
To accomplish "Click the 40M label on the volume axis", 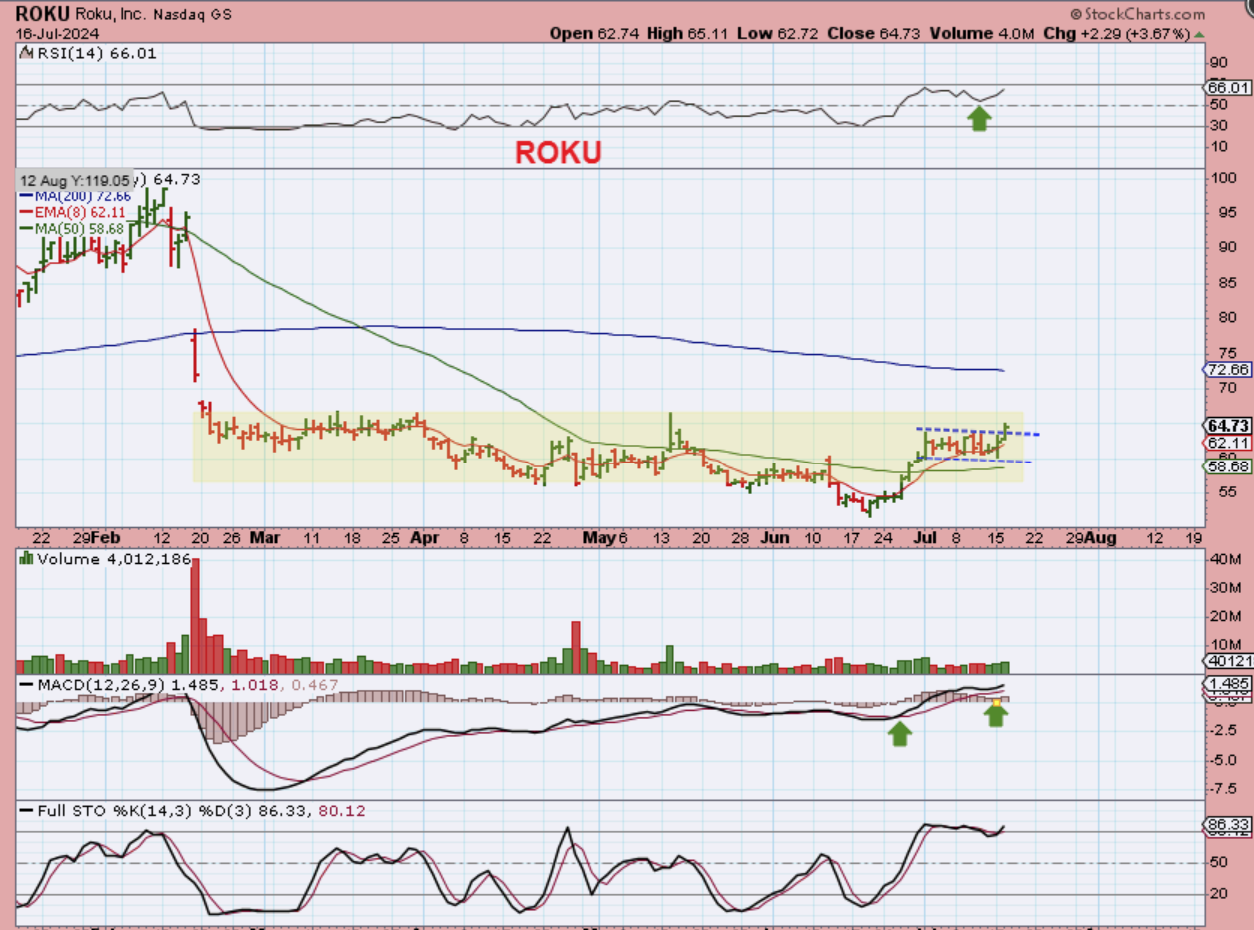I will 1226,558.
